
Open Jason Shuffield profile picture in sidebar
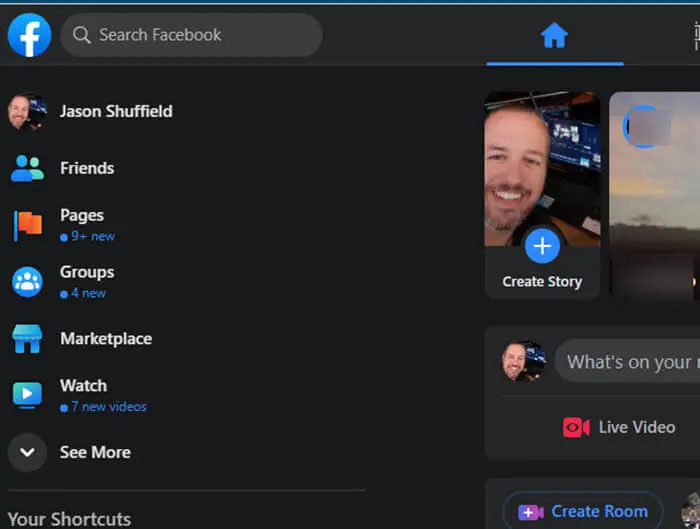[x=27, y=112]
